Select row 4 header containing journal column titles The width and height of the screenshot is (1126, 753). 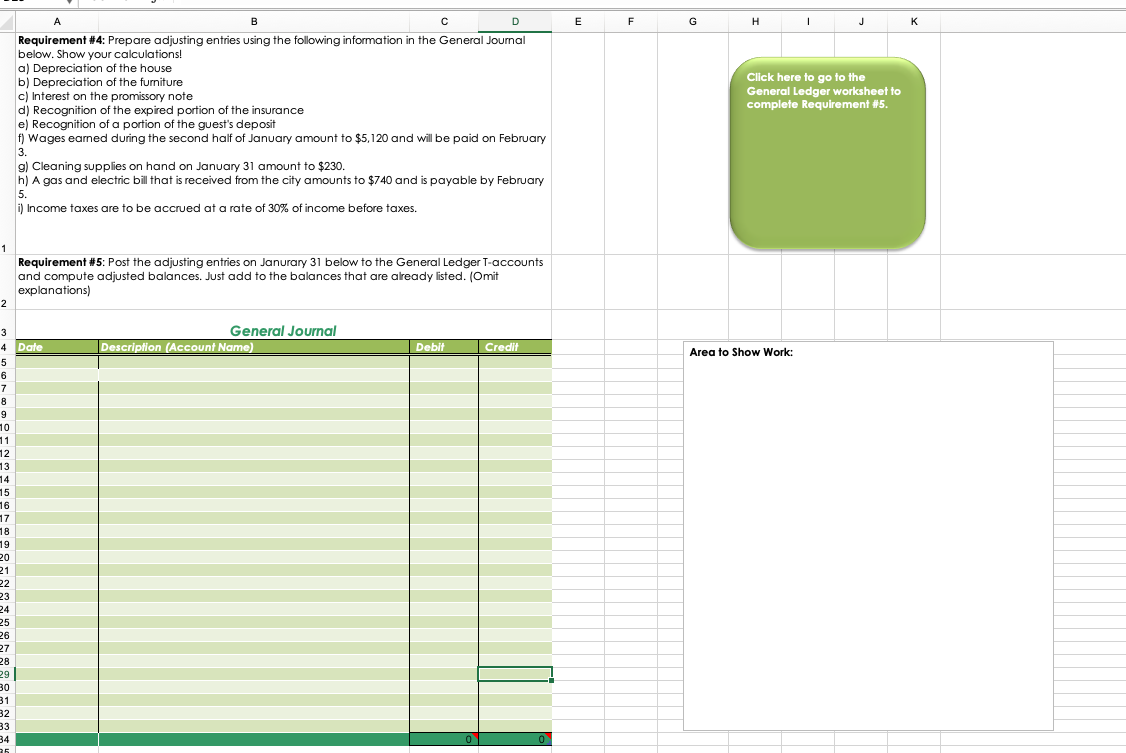pos(5,347)
